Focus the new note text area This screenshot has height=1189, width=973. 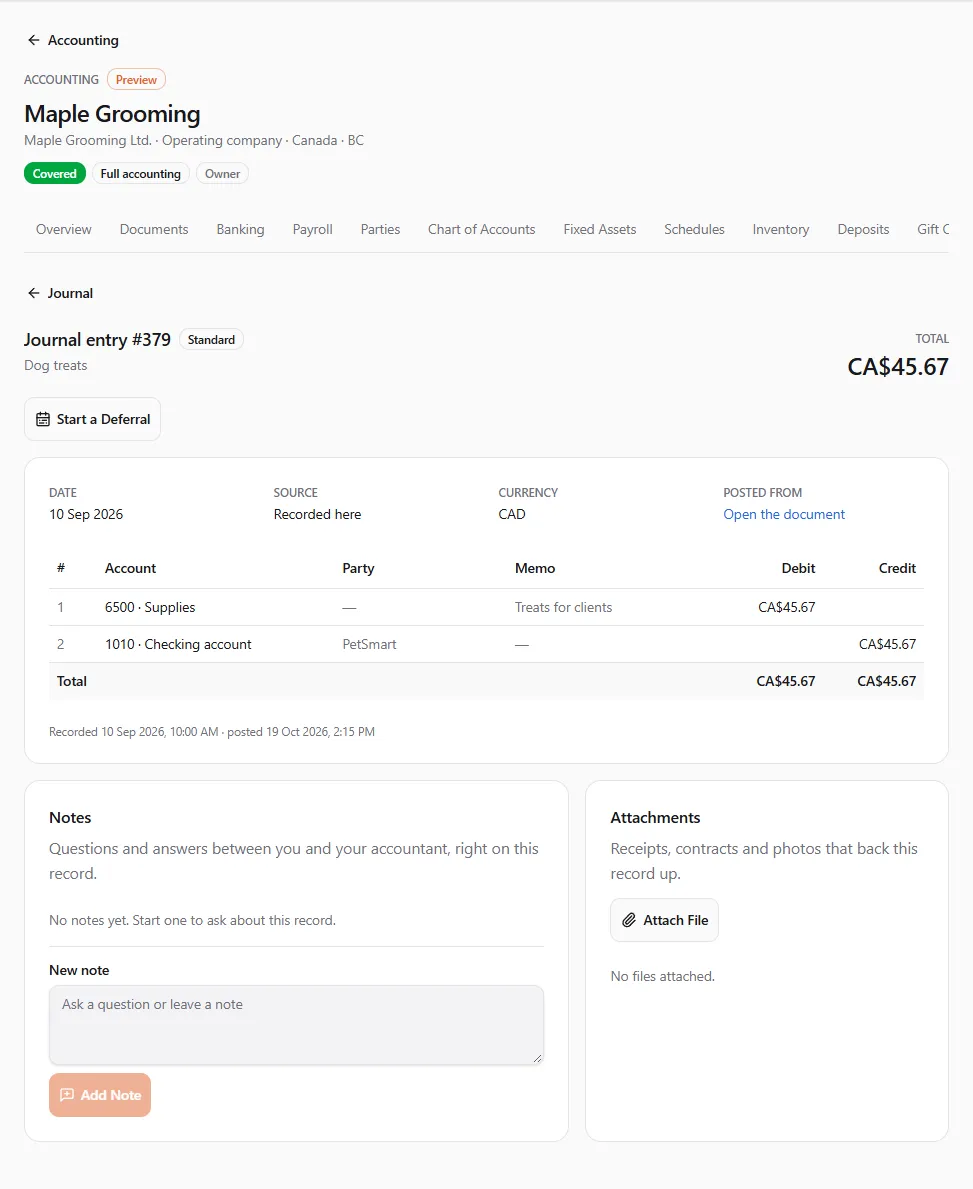(297, 1025)
